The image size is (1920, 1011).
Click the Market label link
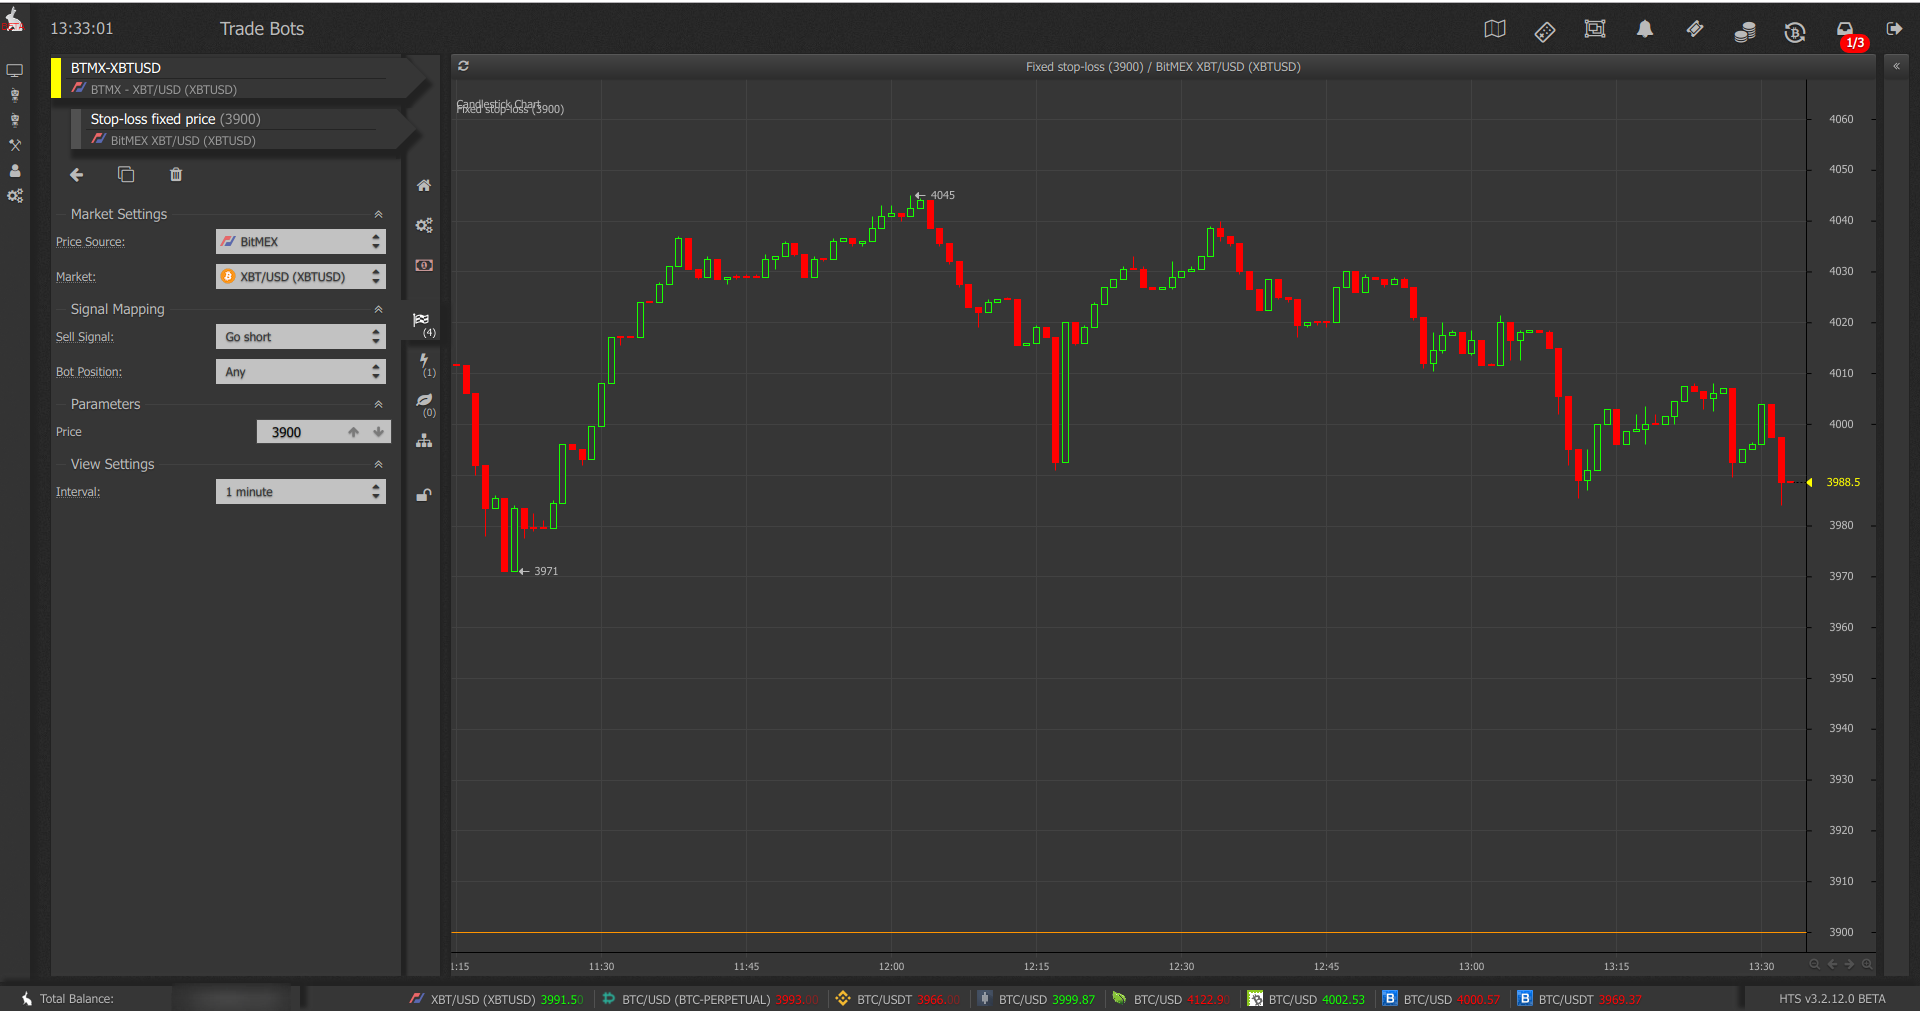point(76,277)
